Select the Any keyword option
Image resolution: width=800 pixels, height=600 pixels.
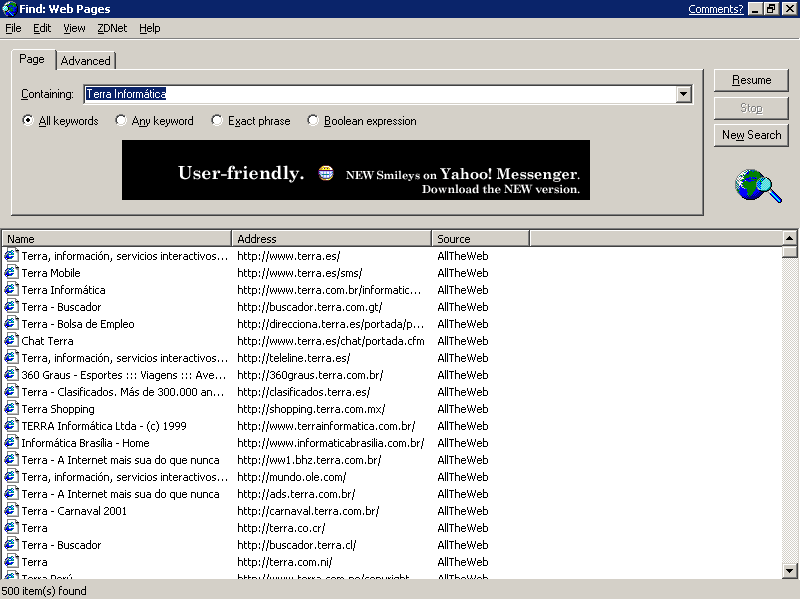[121, 121]
